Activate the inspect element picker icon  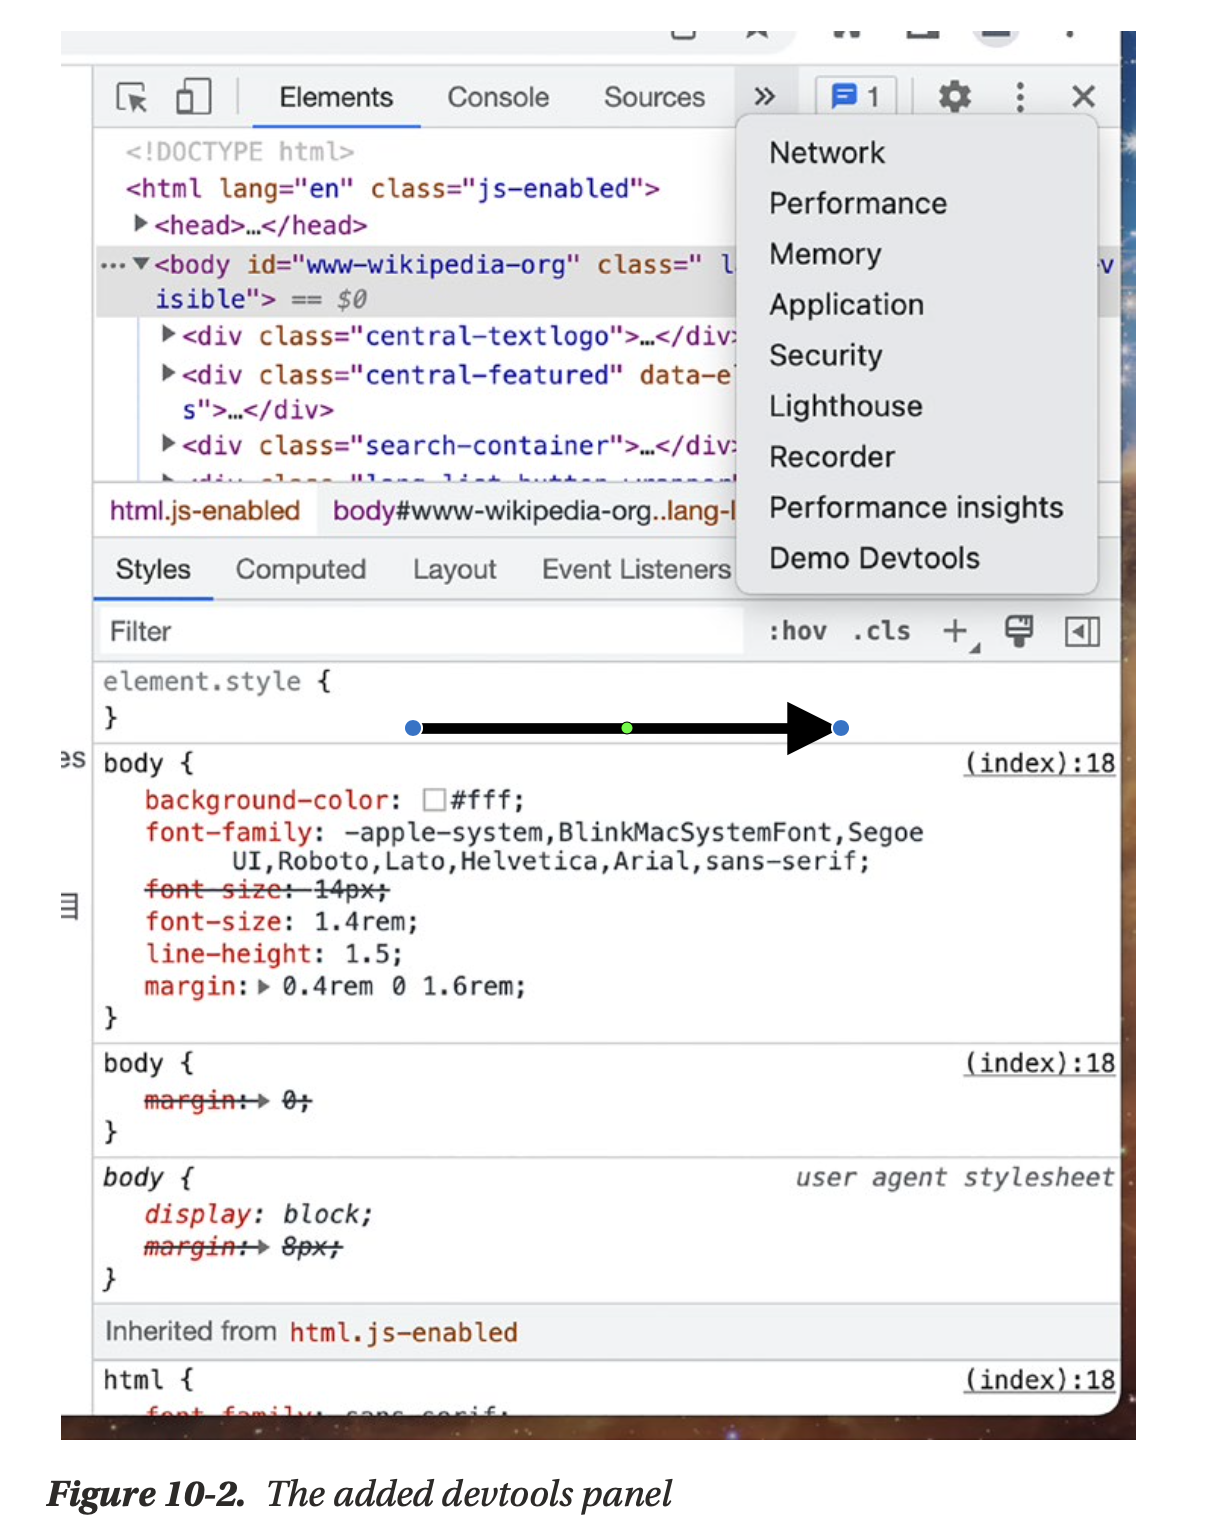tap(132, 97)
